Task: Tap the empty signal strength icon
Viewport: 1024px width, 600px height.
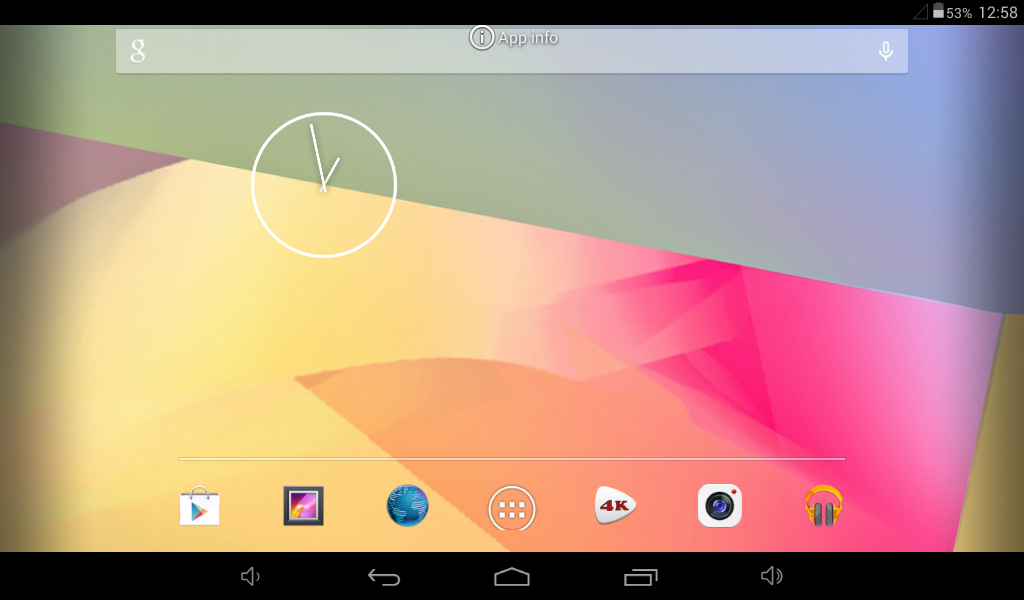Action: [x=921, y=12]
